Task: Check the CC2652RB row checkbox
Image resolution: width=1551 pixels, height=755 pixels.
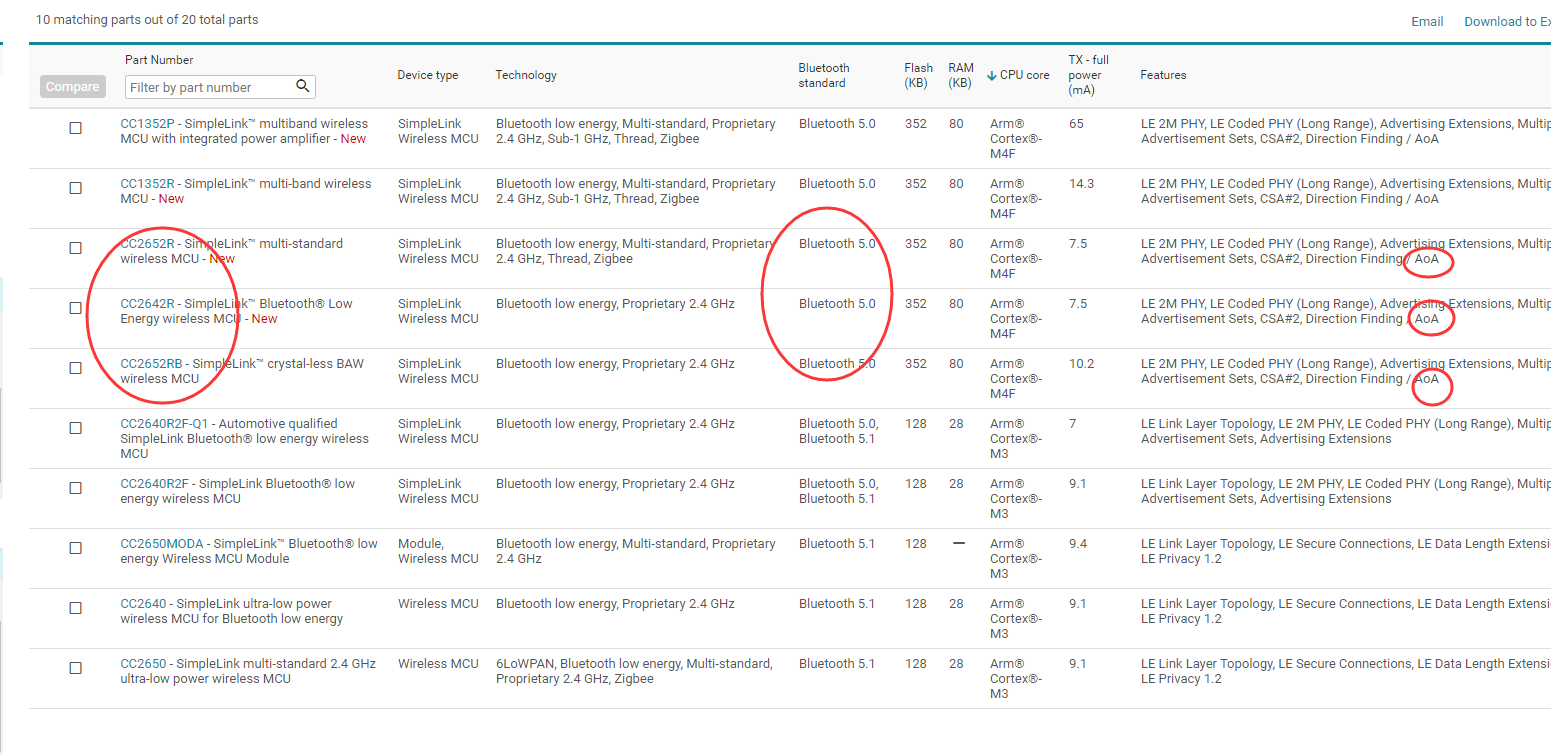Action: coord(75,368)
